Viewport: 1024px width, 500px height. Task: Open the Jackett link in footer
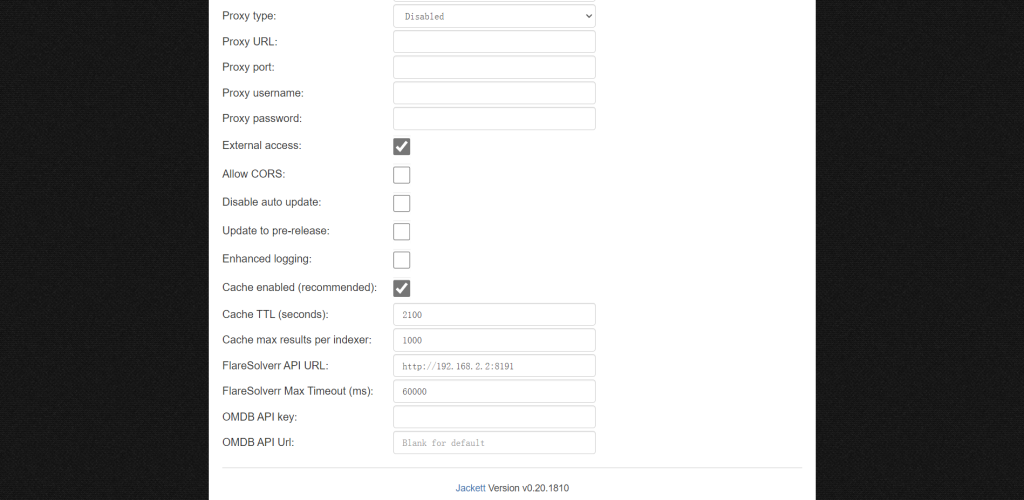coord(471,488)
